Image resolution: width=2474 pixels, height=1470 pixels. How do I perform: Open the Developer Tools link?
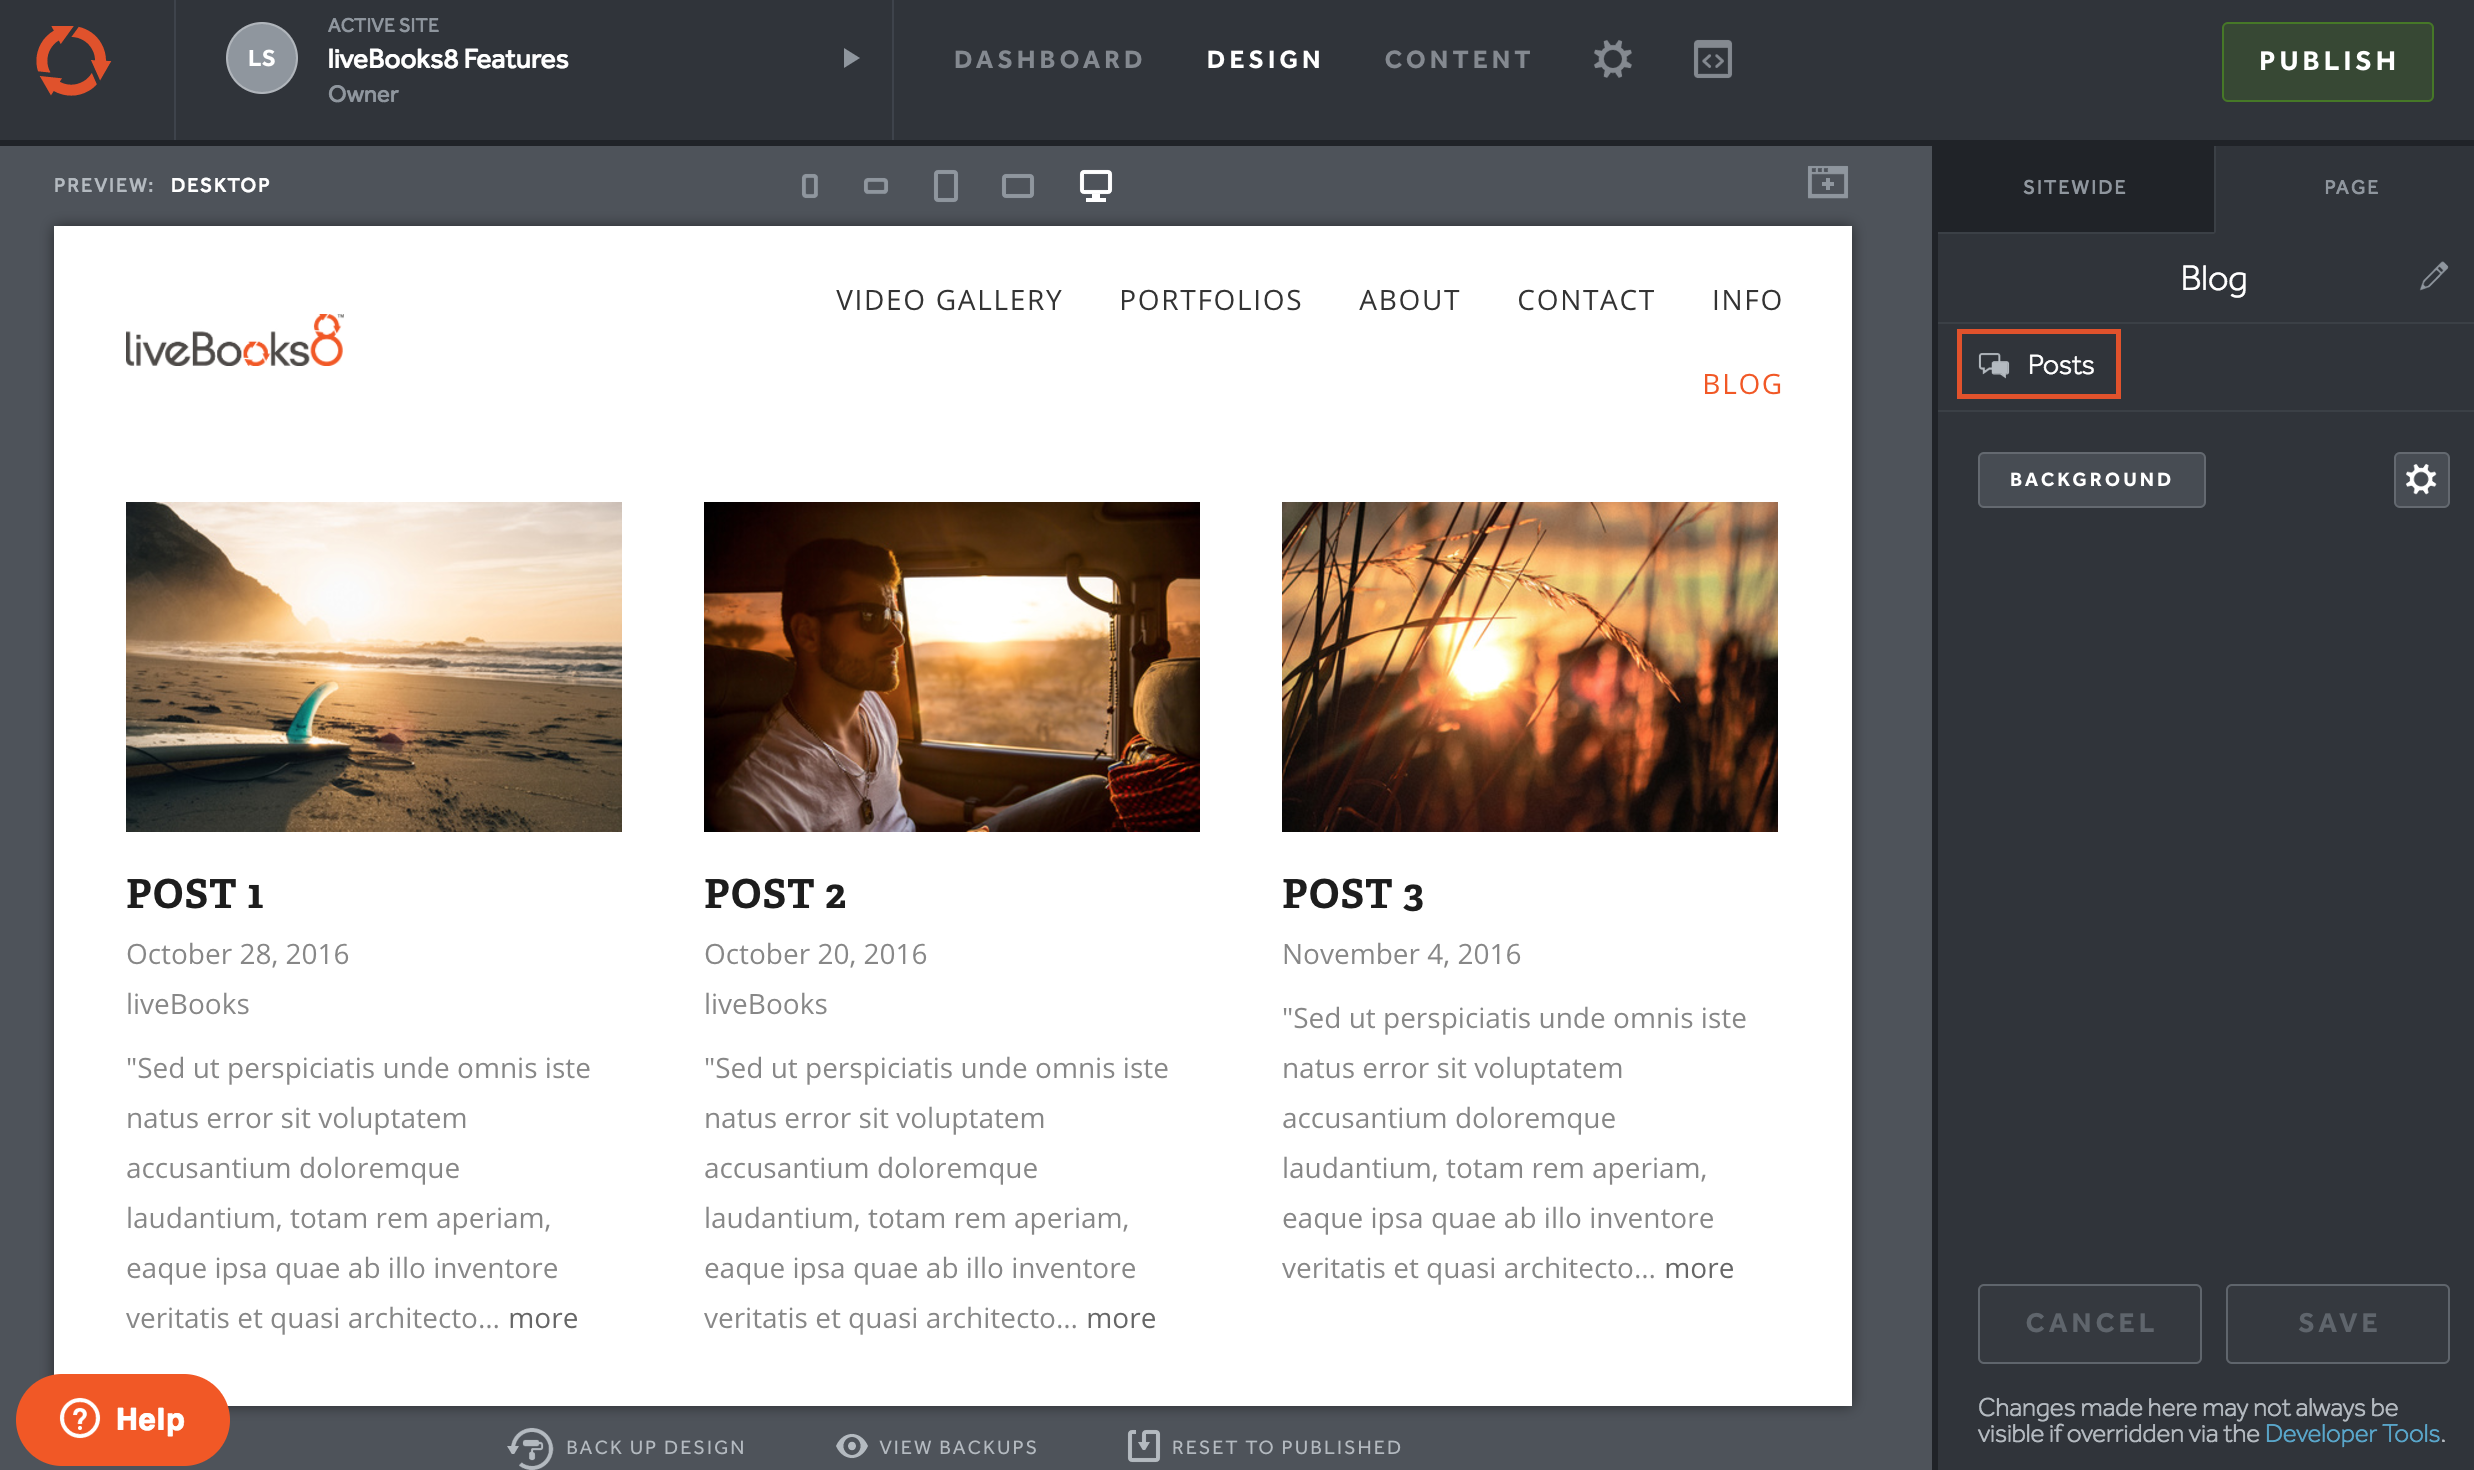2352,1434
